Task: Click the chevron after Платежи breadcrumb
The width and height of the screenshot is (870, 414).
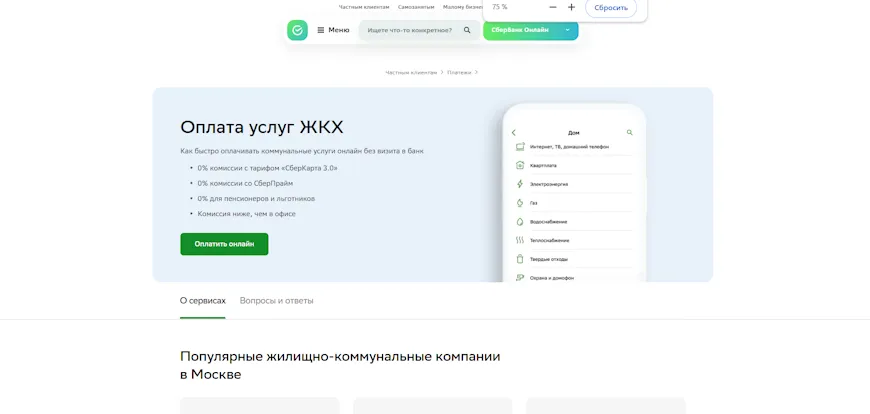Action: [x=477, y=72]
